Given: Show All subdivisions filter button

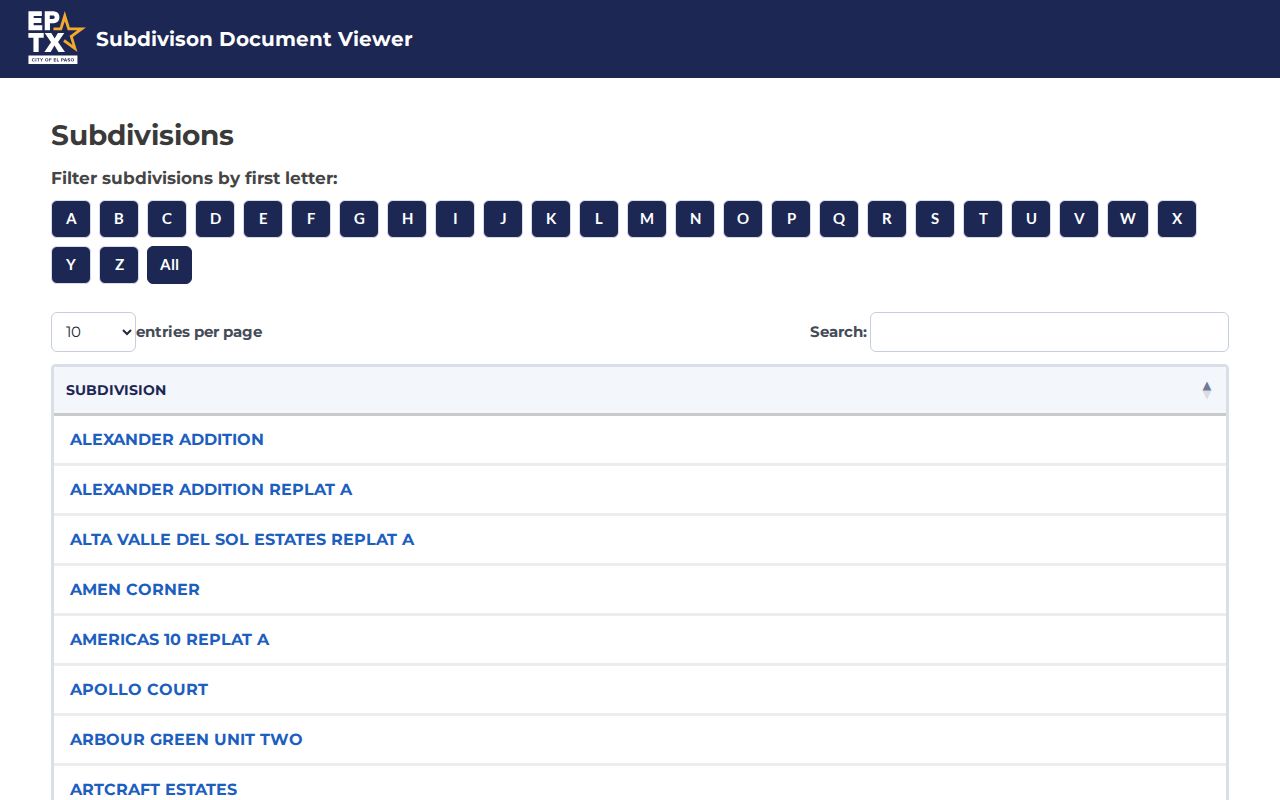Looking at the screenshot, I should [169, 265].
